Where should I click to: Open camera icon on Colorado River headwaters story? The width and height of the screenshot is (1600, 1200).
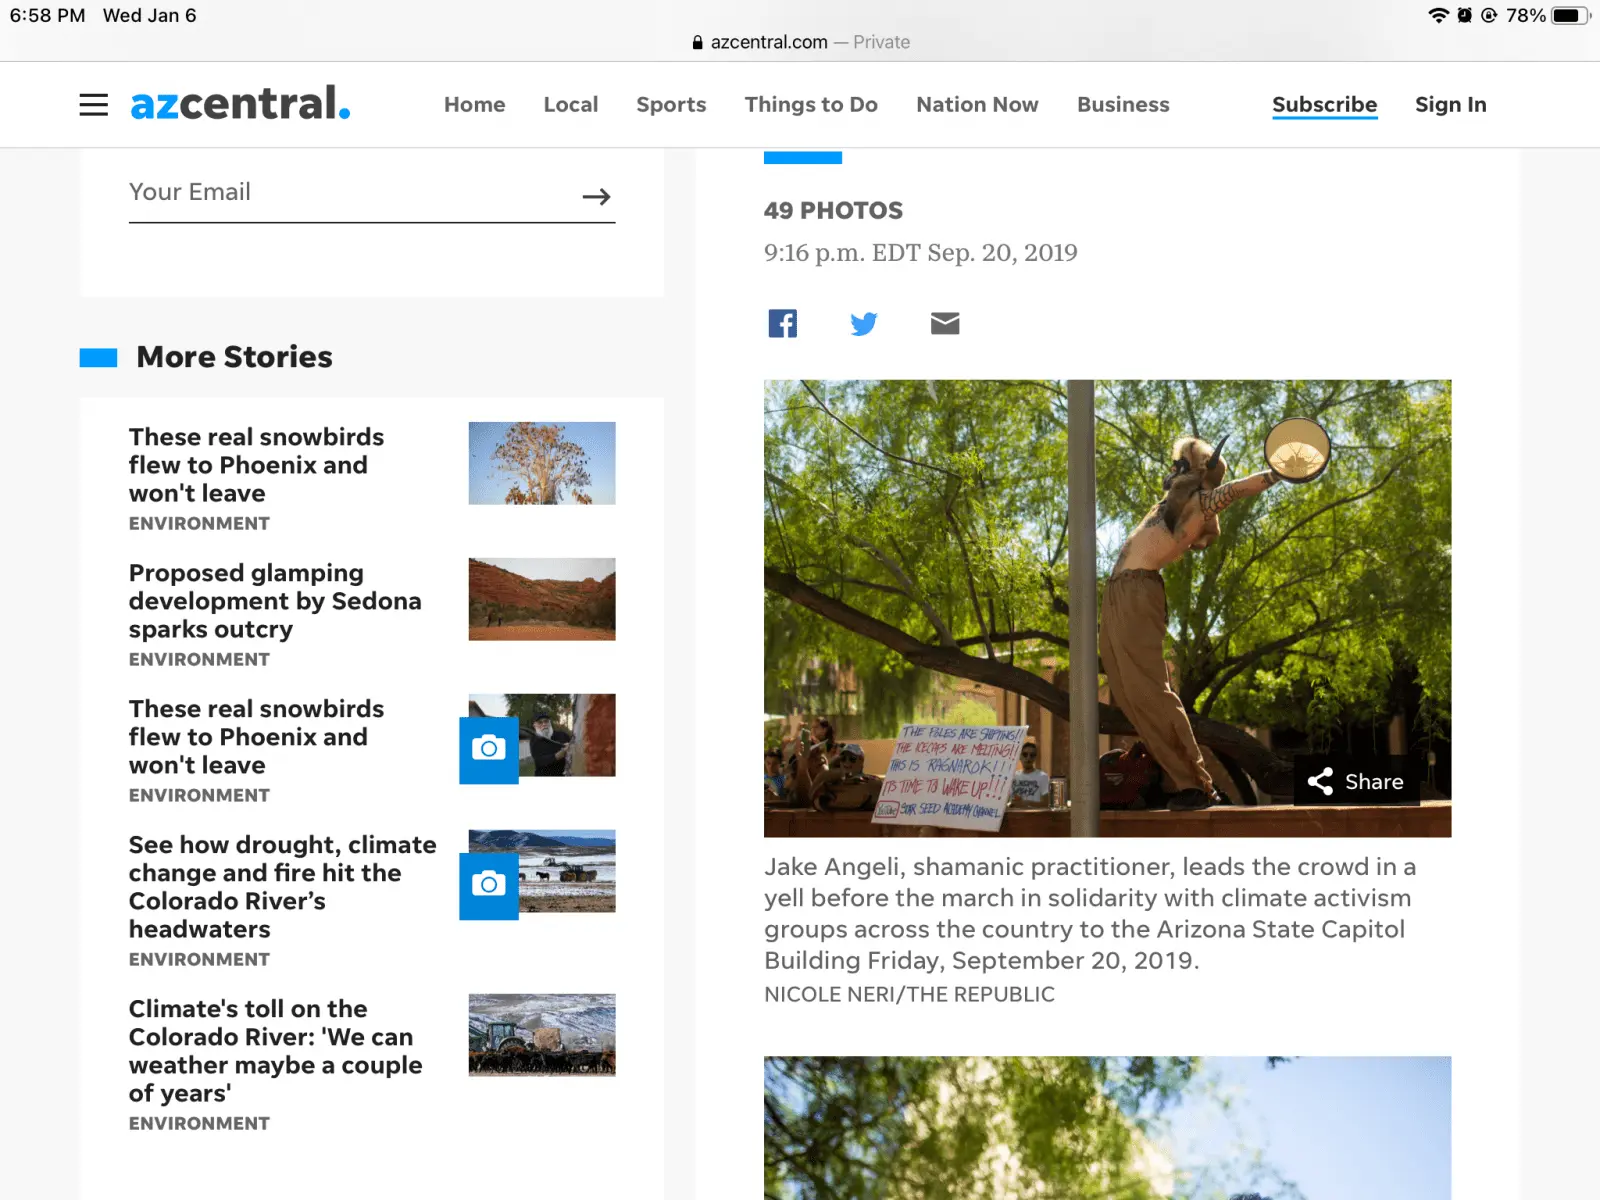pos(489,885)
